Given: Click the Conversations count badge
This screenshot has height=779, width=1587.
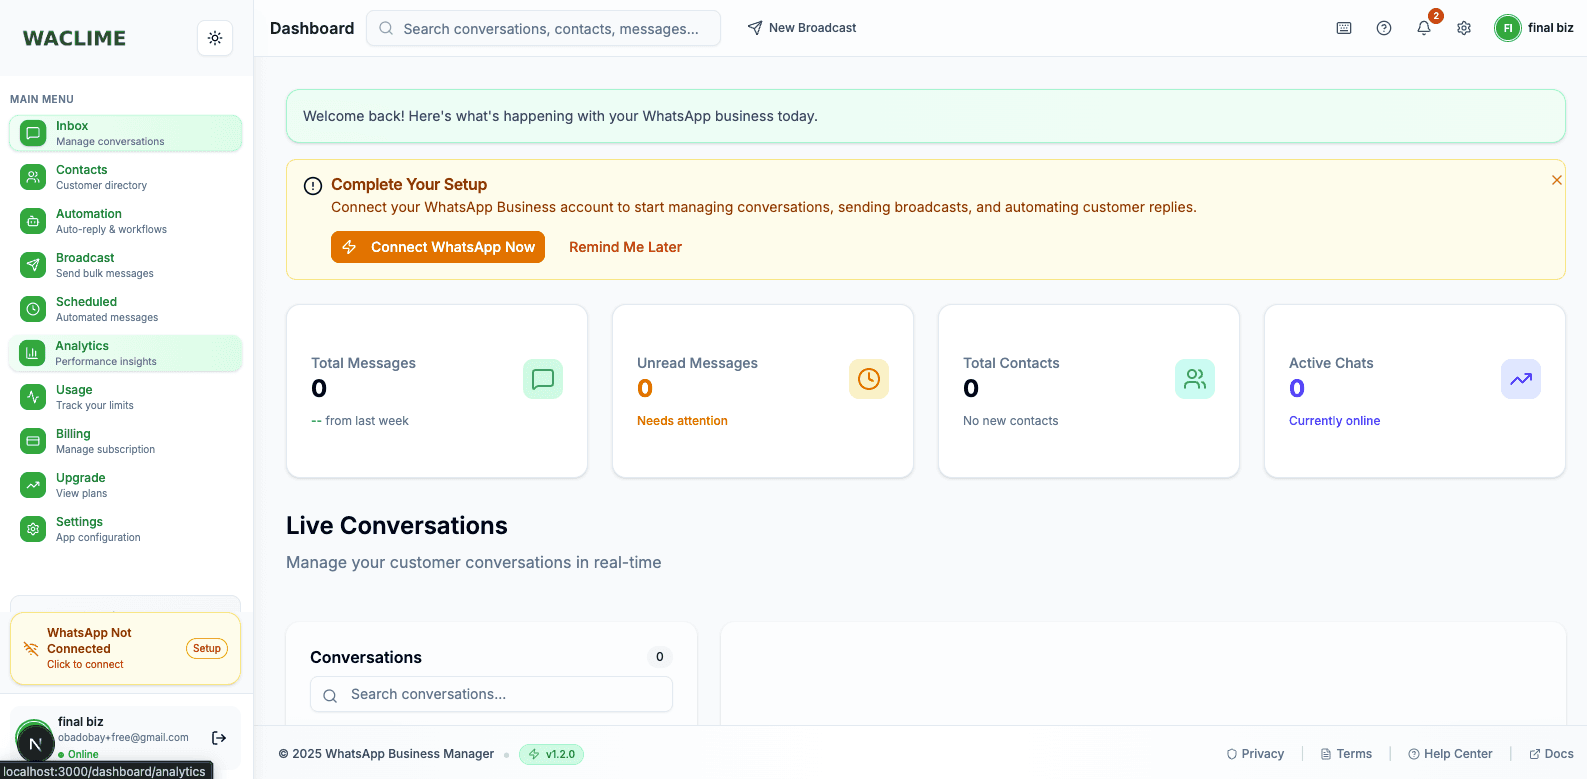Looking at the screenshot, I should (x=660, y=657).
